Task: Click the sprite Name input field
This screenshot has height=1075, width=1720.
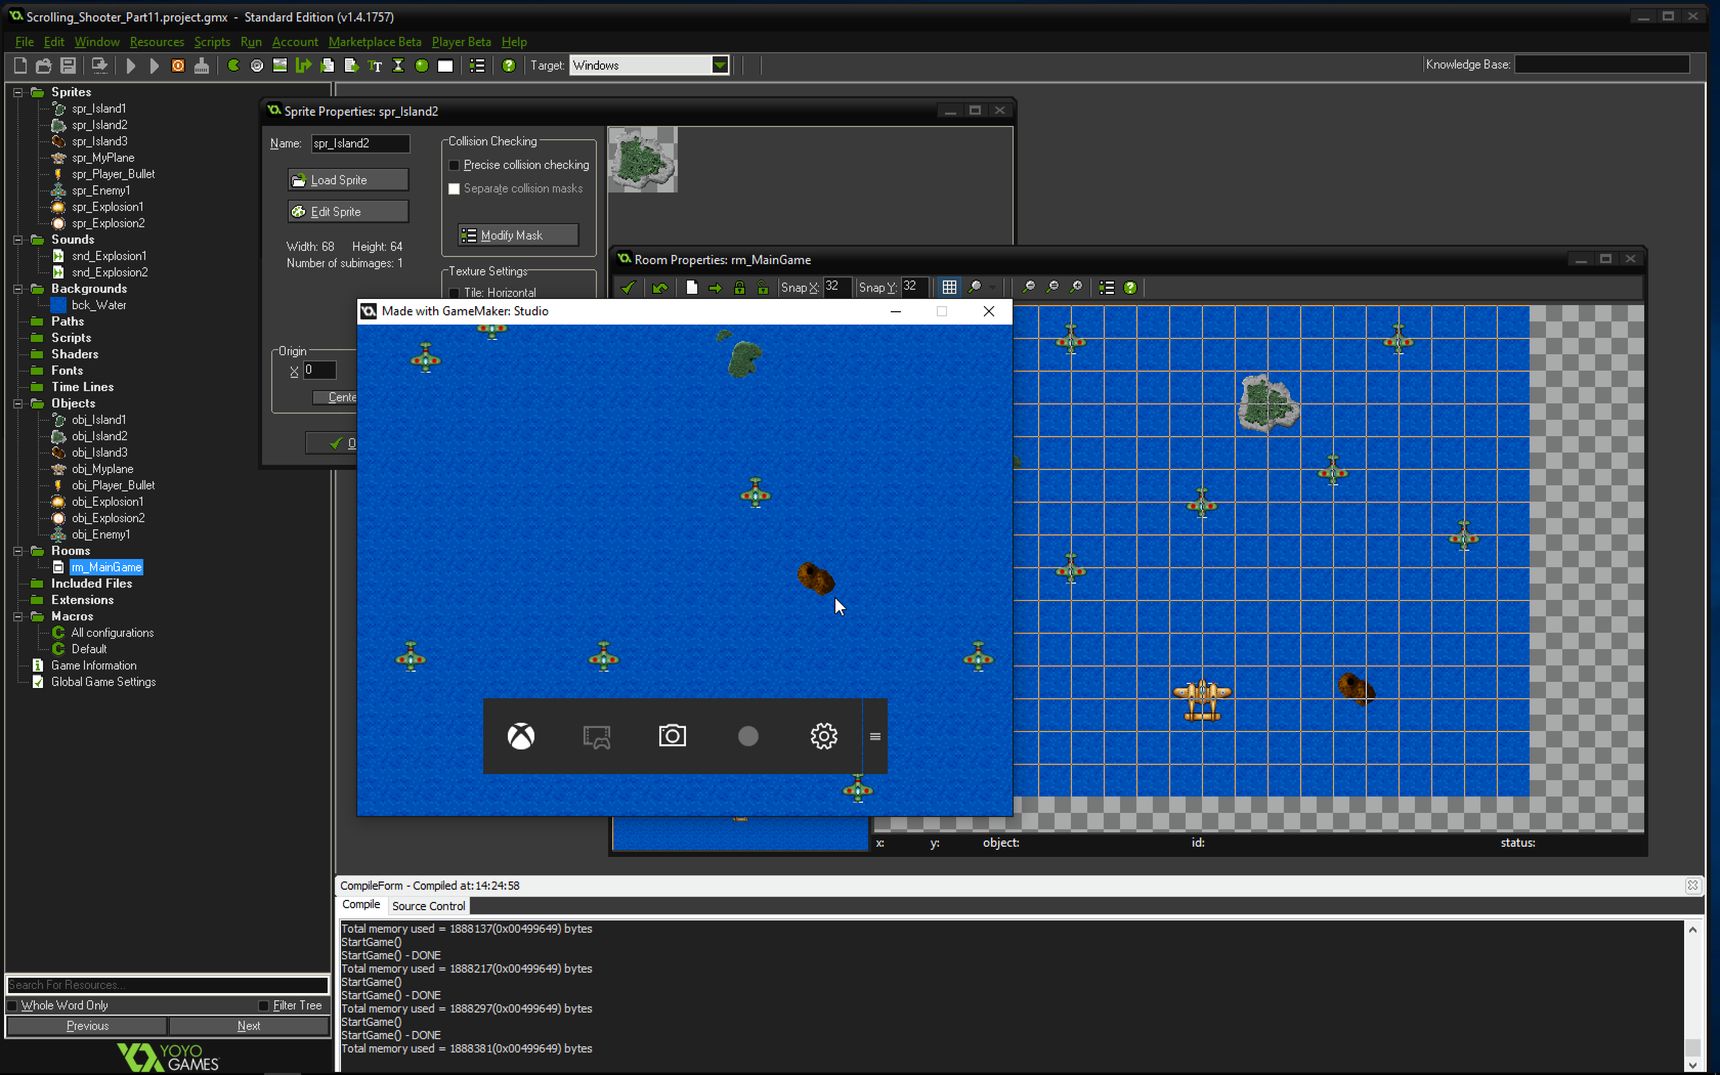Action: pos(360,144)
